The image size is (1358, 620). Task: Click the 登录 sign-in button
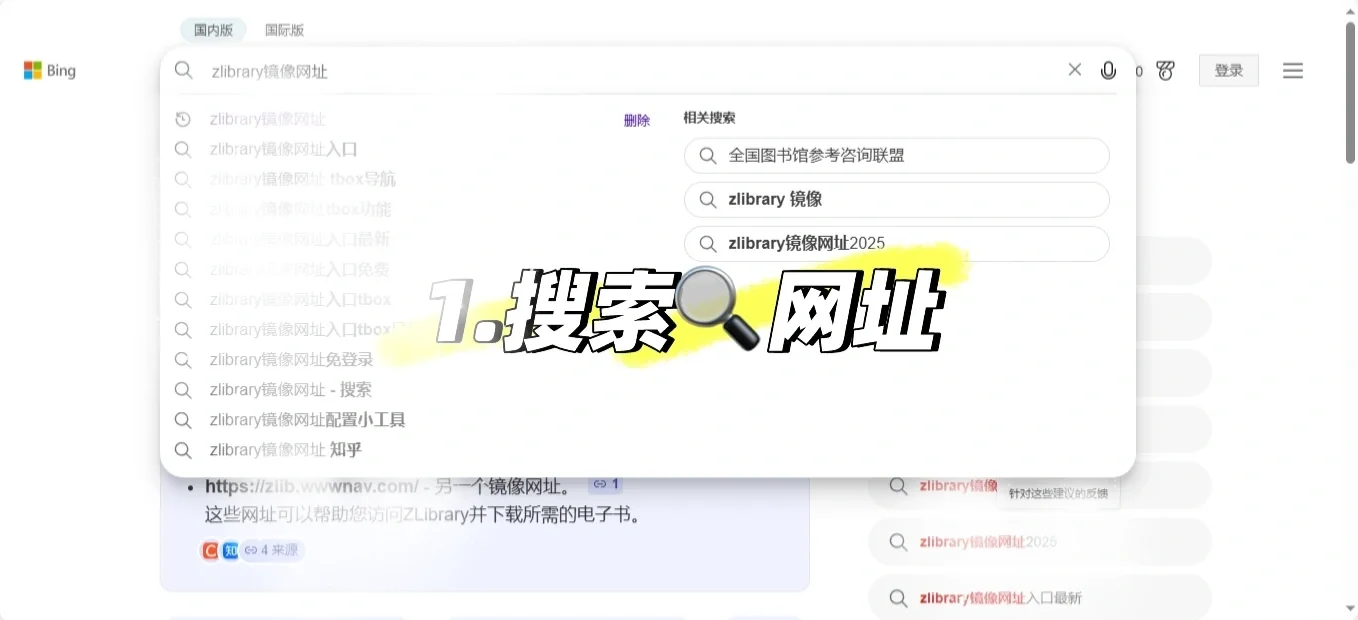[x=1229, y=70]
